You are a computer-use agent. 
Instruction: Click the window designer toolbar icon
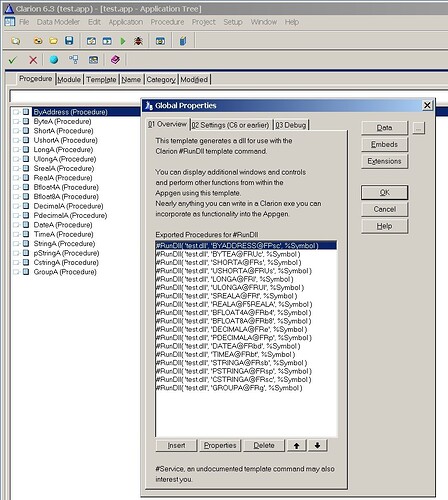(x=160, y=41)
